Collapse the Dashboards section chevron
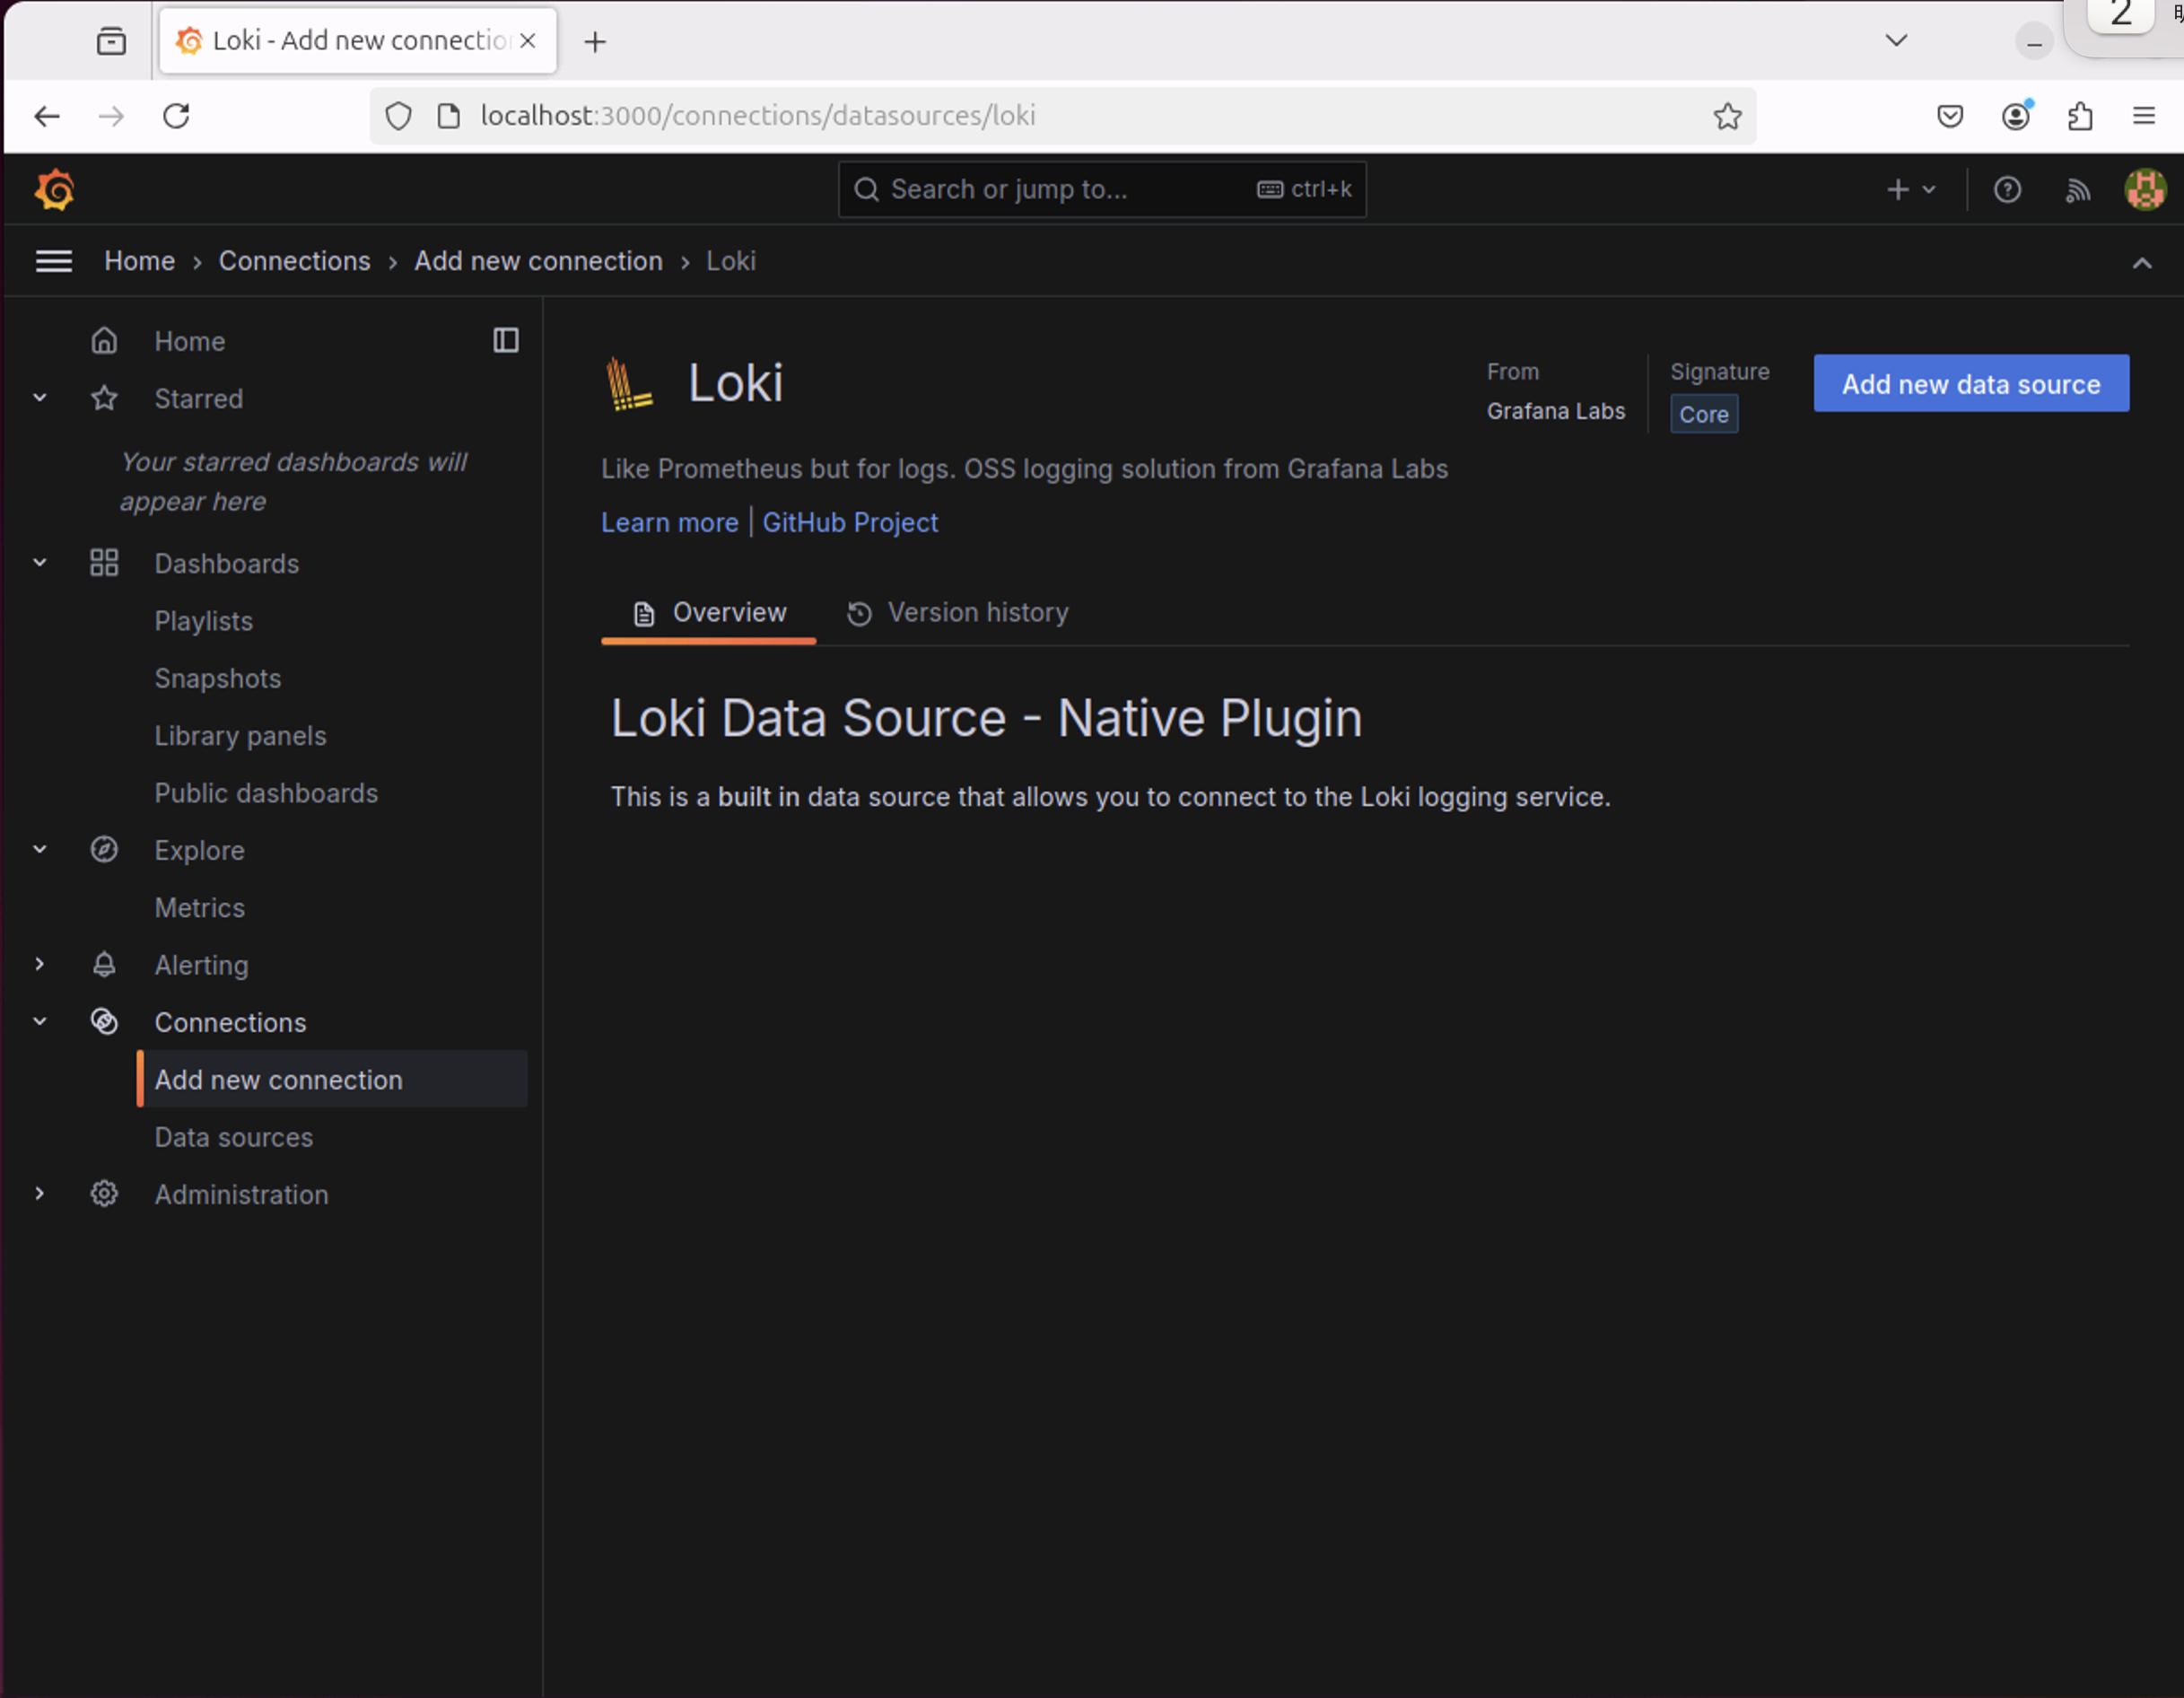This screenshot has width=2184, height=1698. tap(40, 563)
